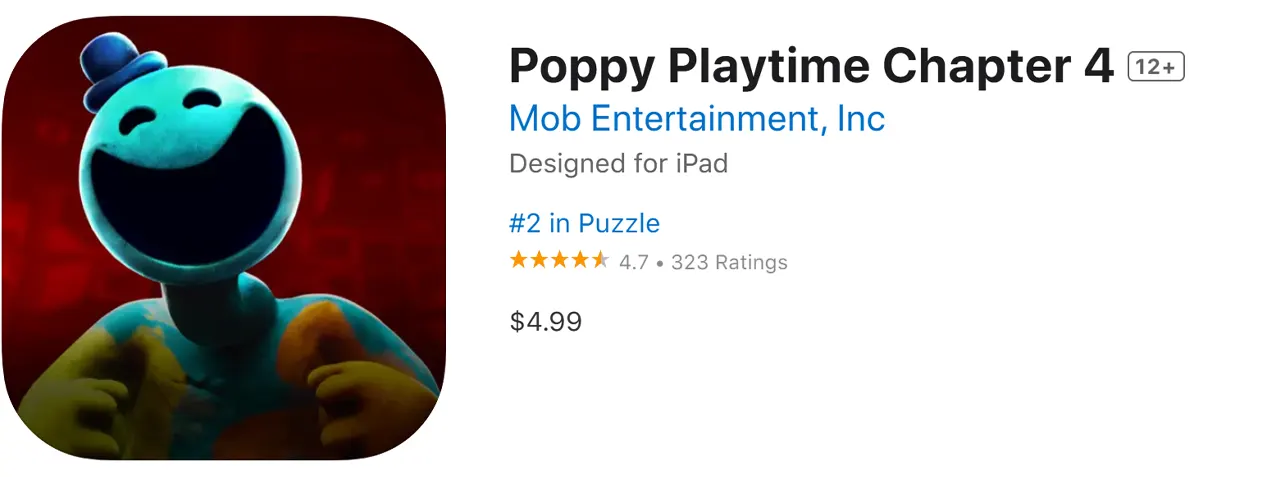This screenshot has width=1280, height=477.
Task: Open the Mob Entertainment, Inc developer page
Action: [697, 119]
